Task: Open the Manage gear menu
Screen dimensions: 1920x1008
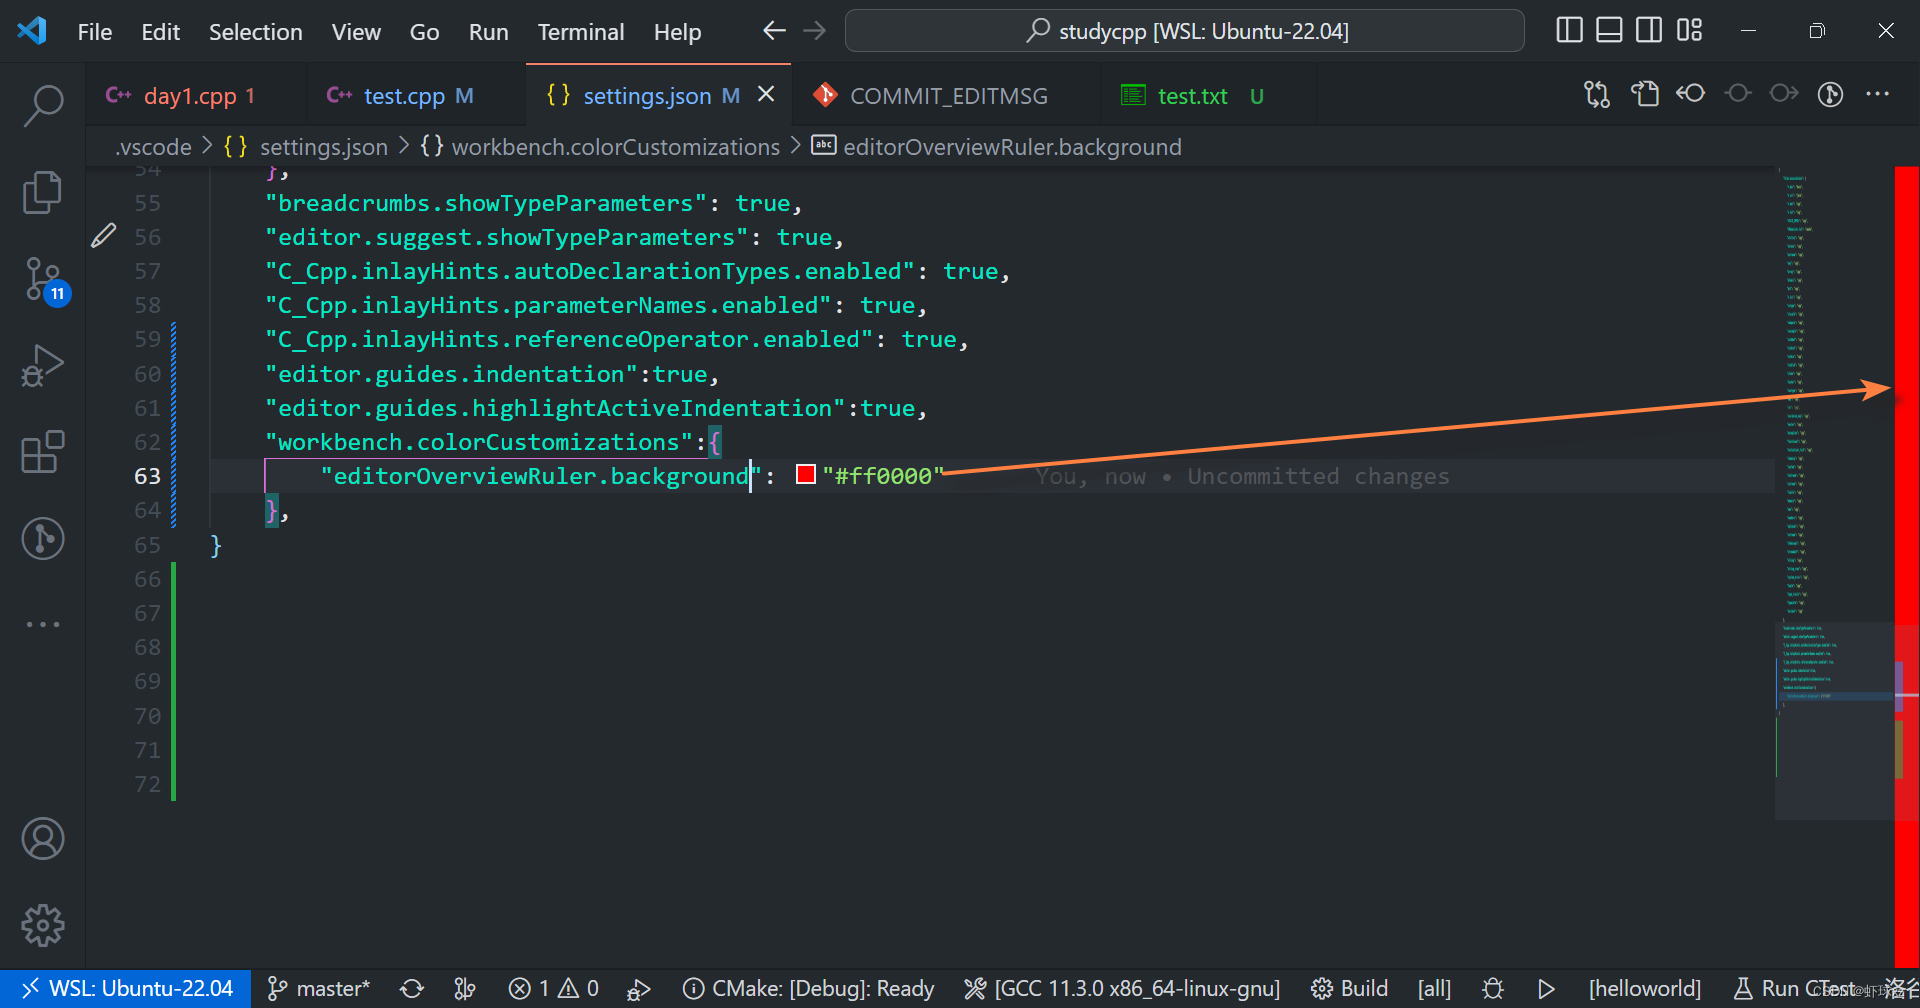Action: (x=43, y=925)
